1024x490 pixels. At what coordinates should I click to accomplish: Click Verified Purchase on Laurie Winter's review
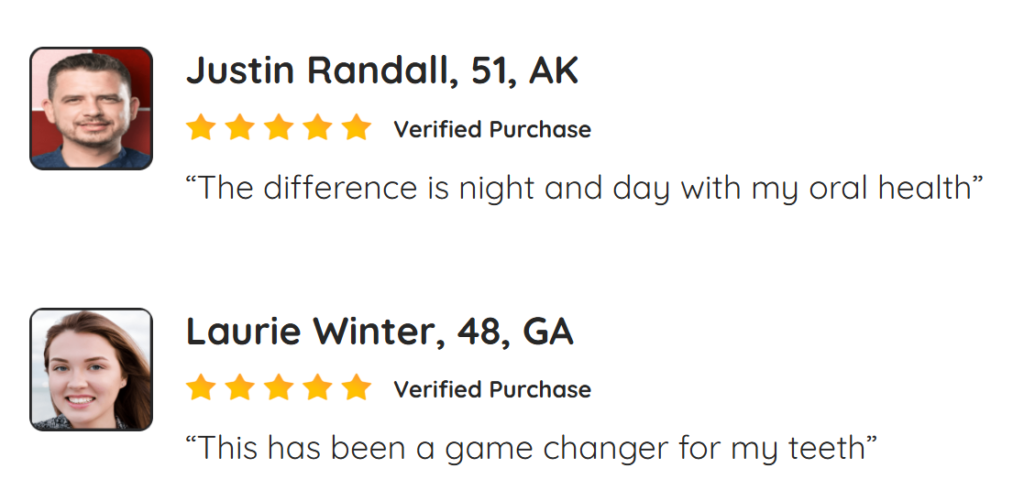(492, 389)
